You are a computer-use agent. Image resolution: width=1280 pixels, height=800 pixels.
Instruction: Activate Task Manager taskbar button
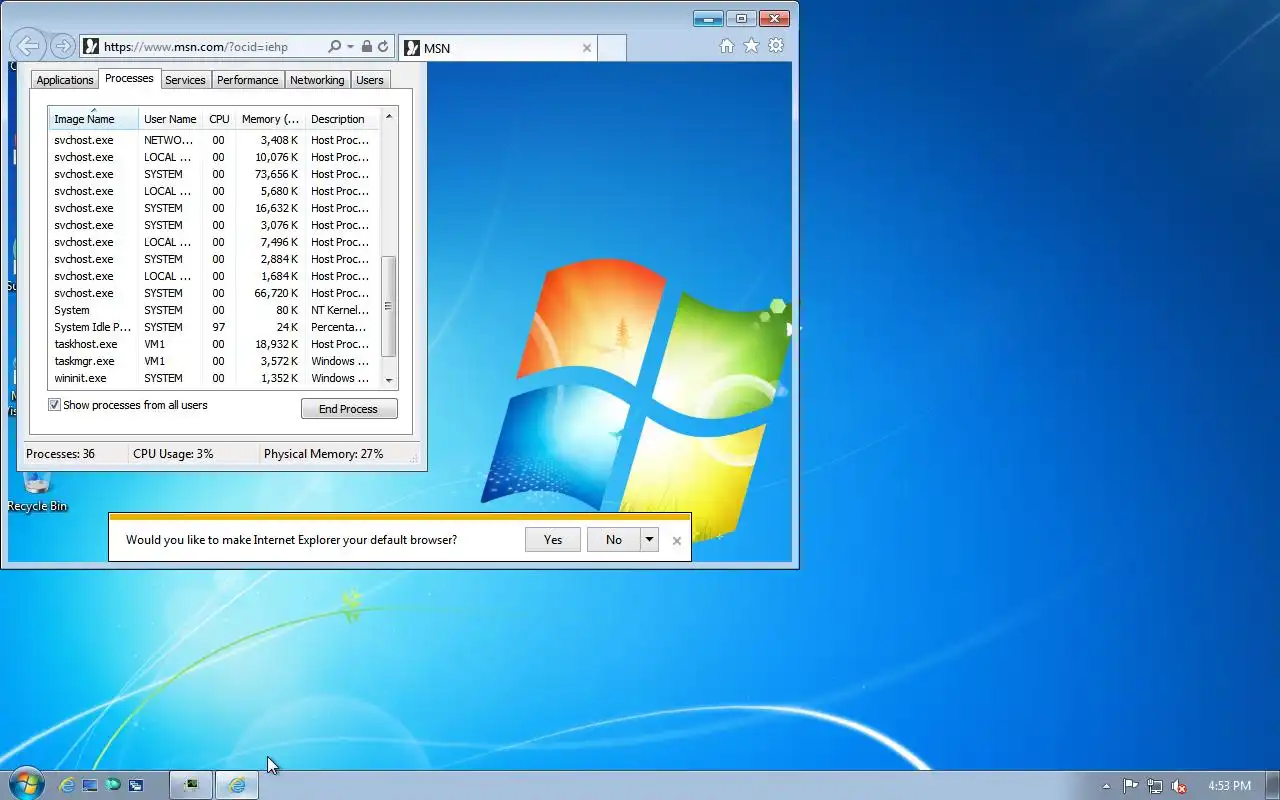pyautogui.click(x=190, y=785)
